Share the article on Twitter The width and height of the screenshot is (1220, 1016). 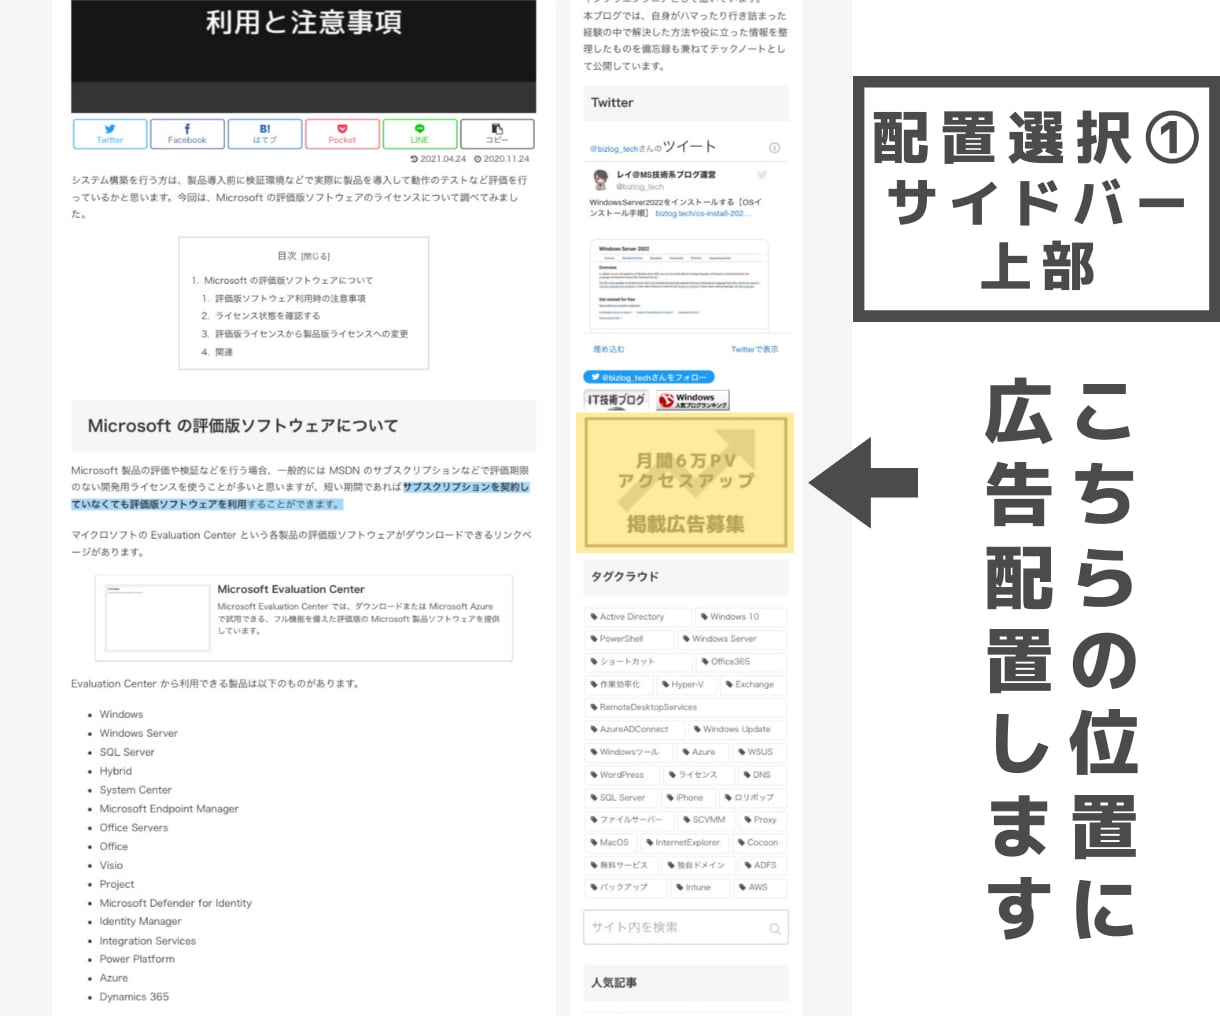[x=110, y=134]
